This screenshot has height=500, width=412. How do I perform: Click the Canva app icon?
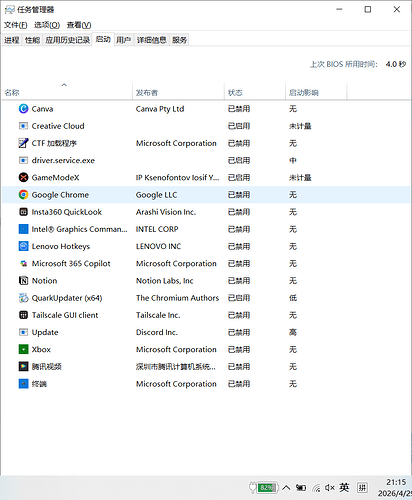tap(23, 109)
